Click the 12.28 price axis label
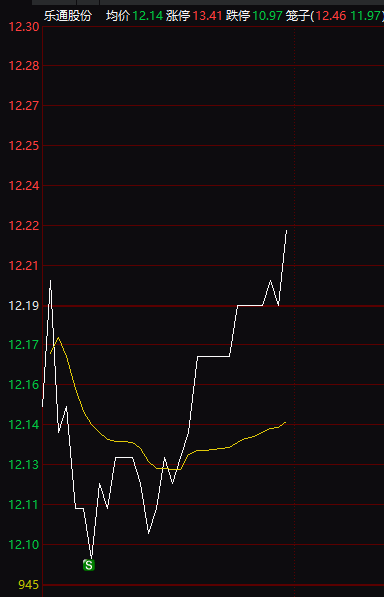Image resolution: width=384 pixels, height=597 pixels. coord(24,66)
